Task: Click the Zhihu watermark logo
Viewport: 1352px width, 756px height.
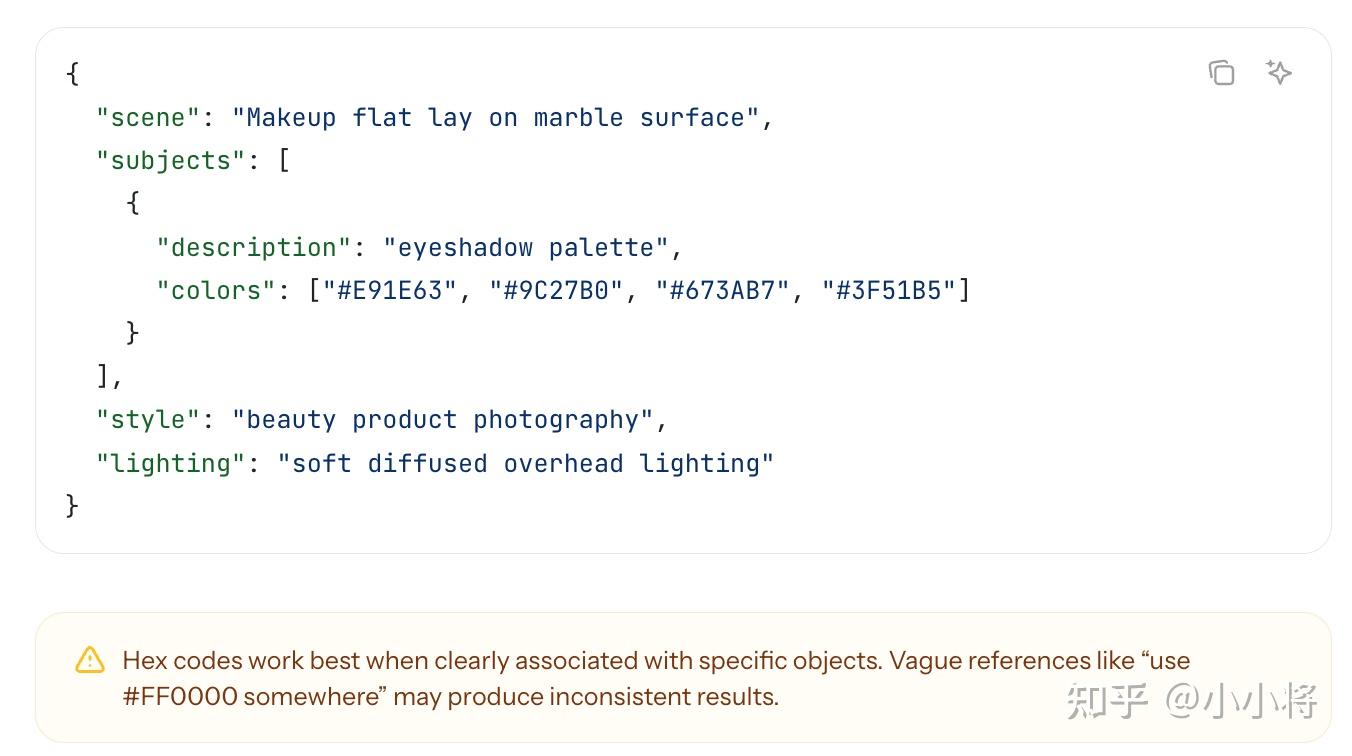Action: 1106,700
